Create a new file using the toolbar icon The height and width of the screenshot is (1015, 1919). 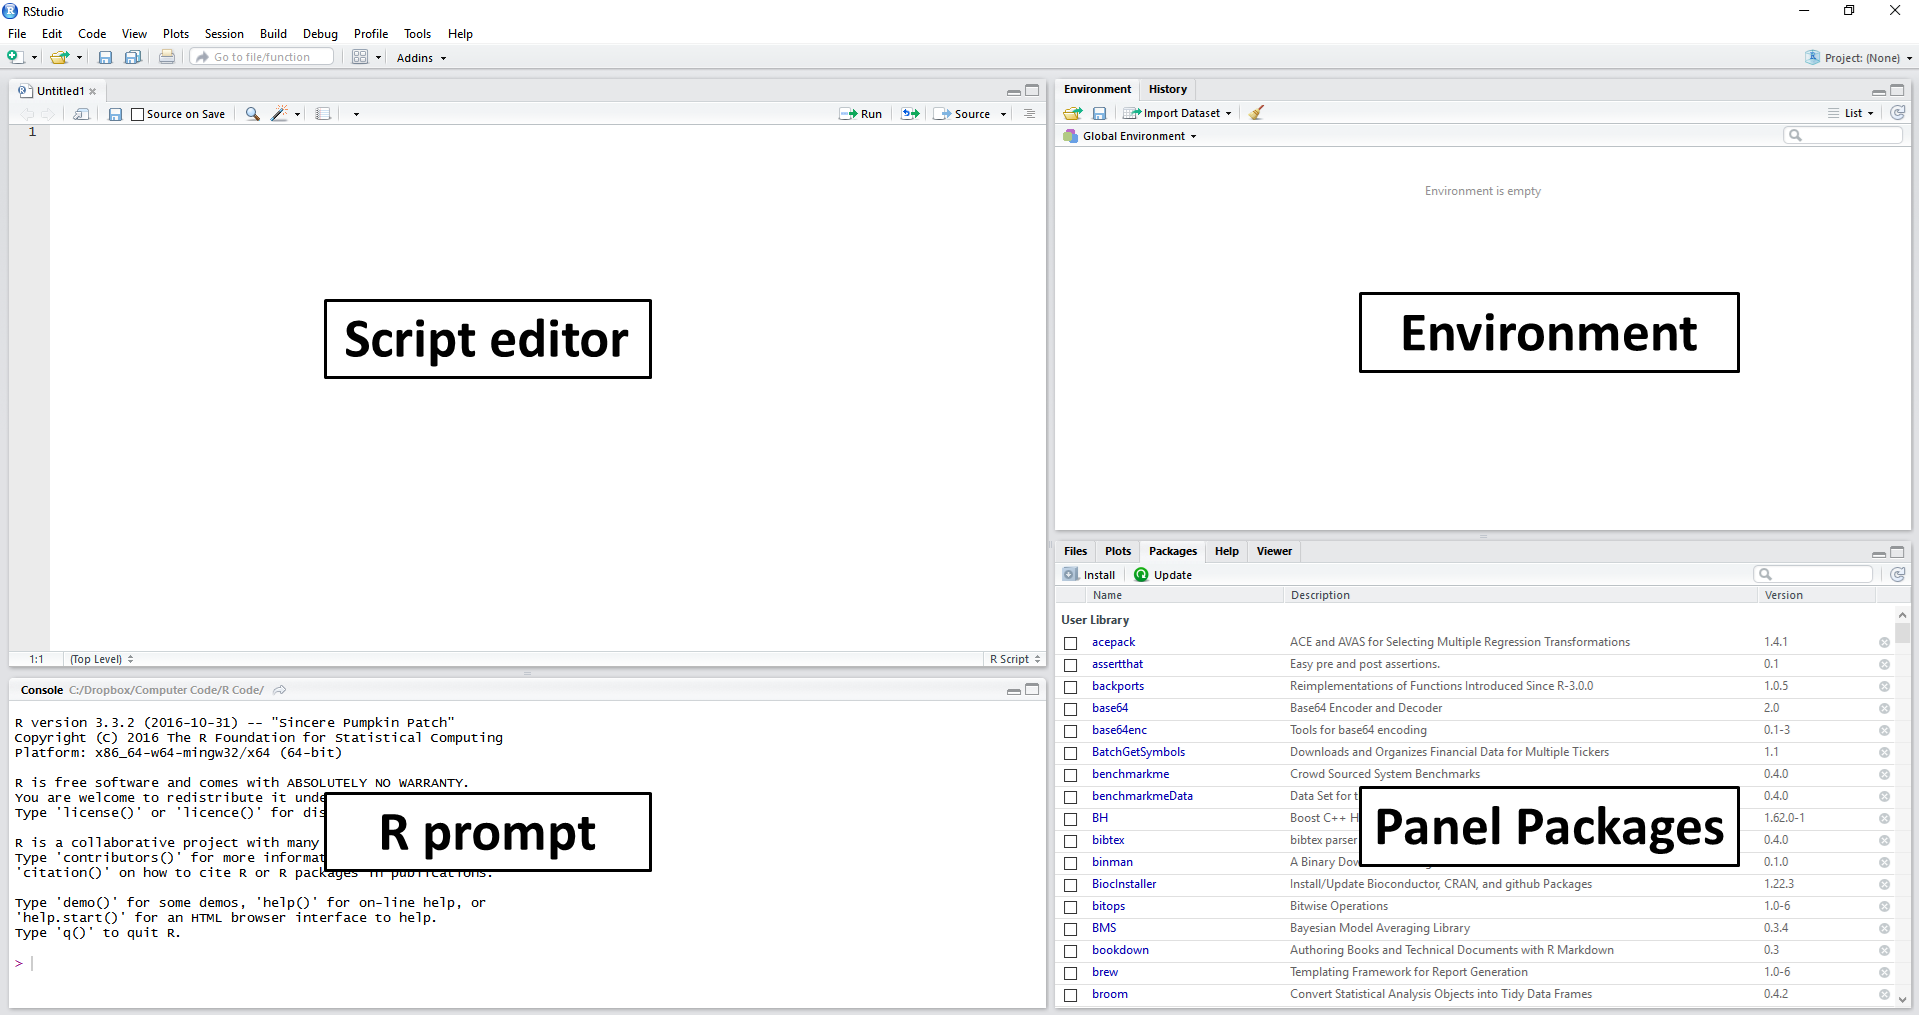[14, 57]
